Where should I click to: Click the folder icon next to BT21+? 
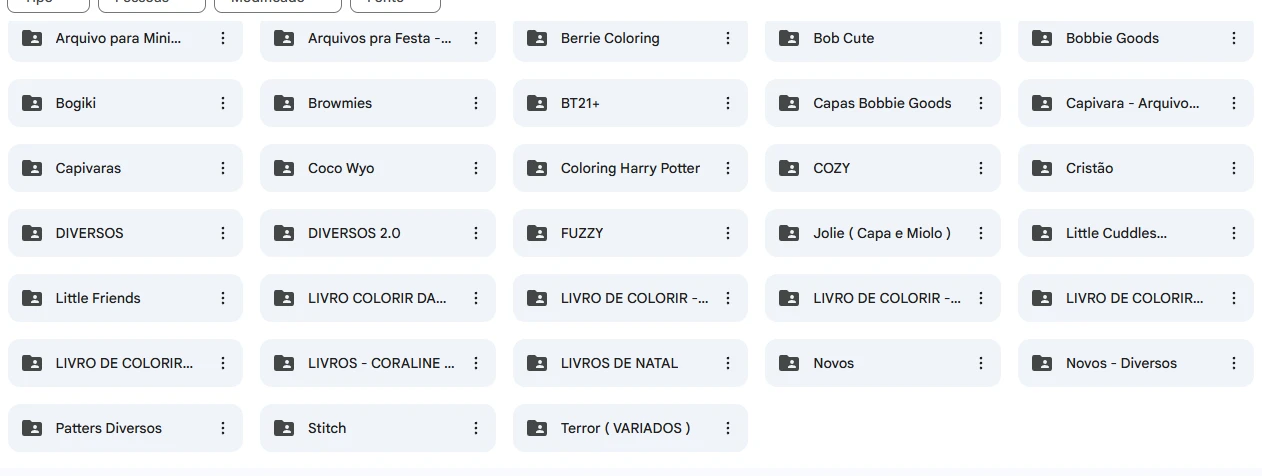coord(537,103)
